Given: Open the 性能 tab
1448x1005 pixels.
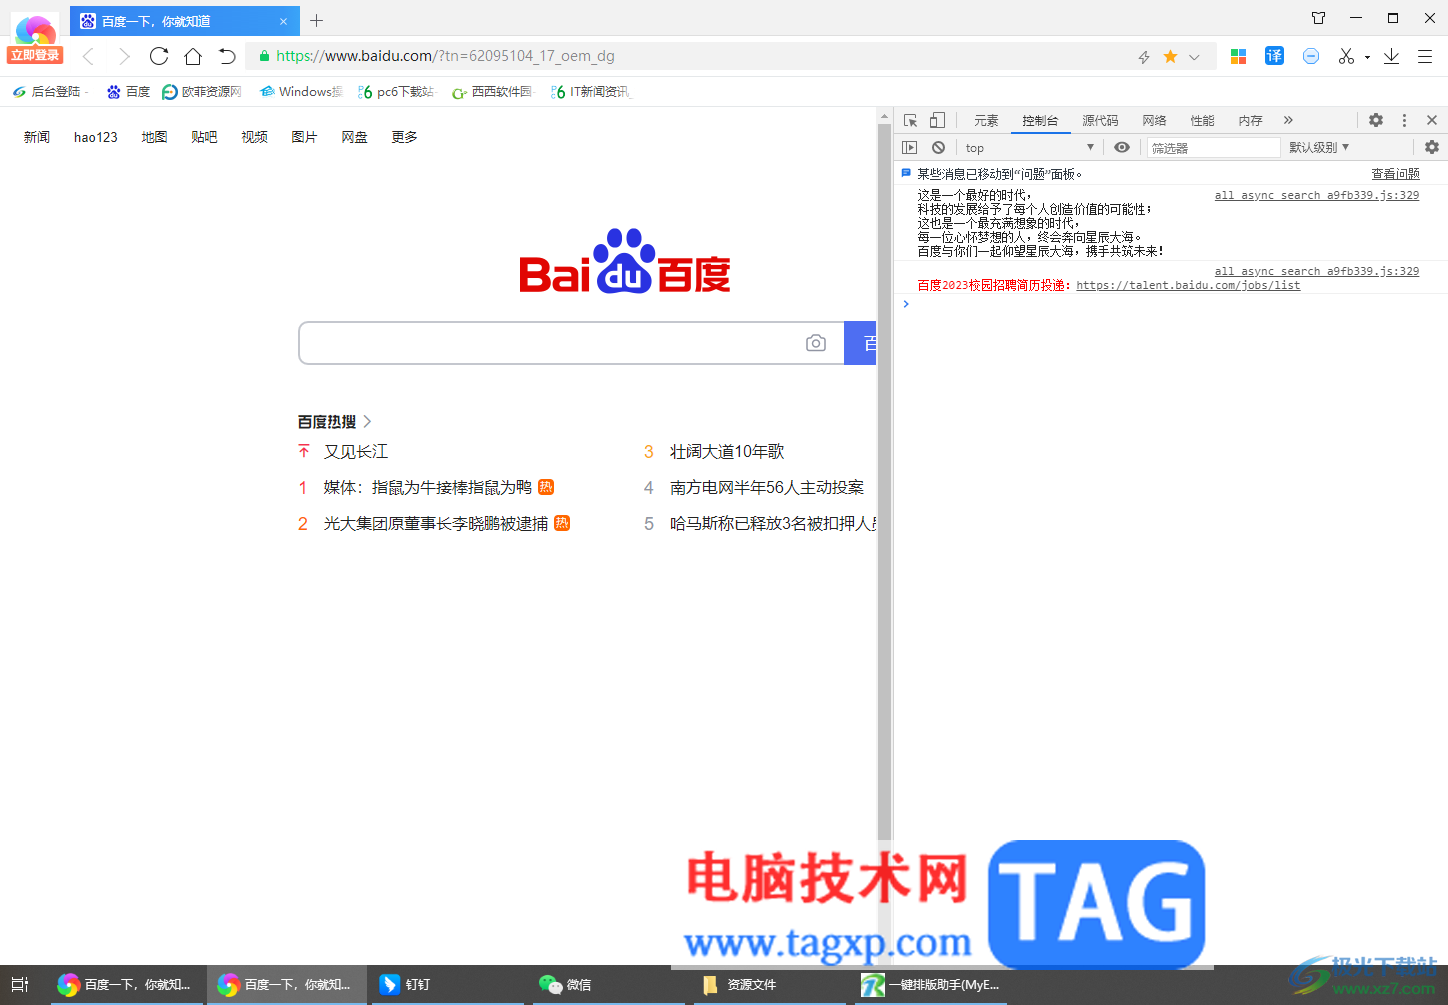Looking at the screenshot, I should [1202, 120].
